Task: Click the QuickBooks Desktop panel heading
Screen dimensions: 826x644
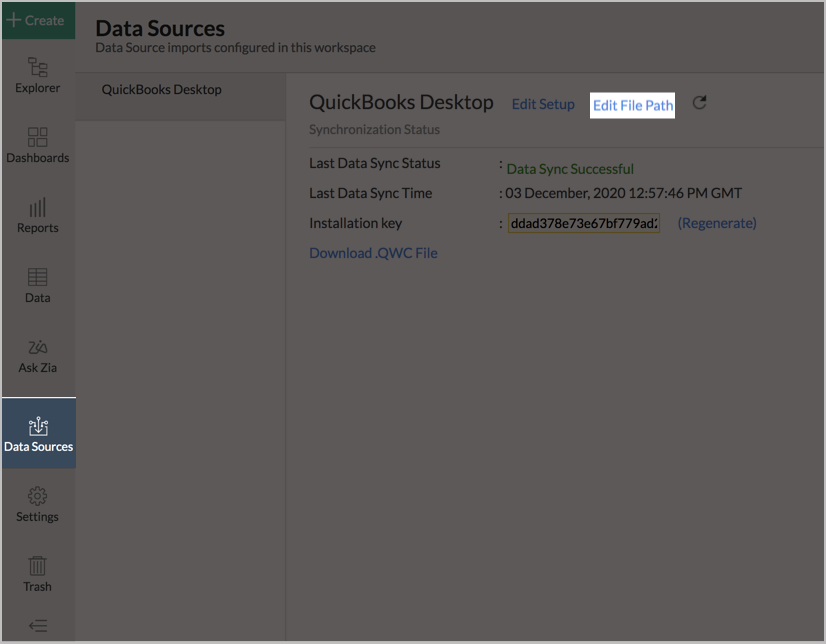Action: 401,103
